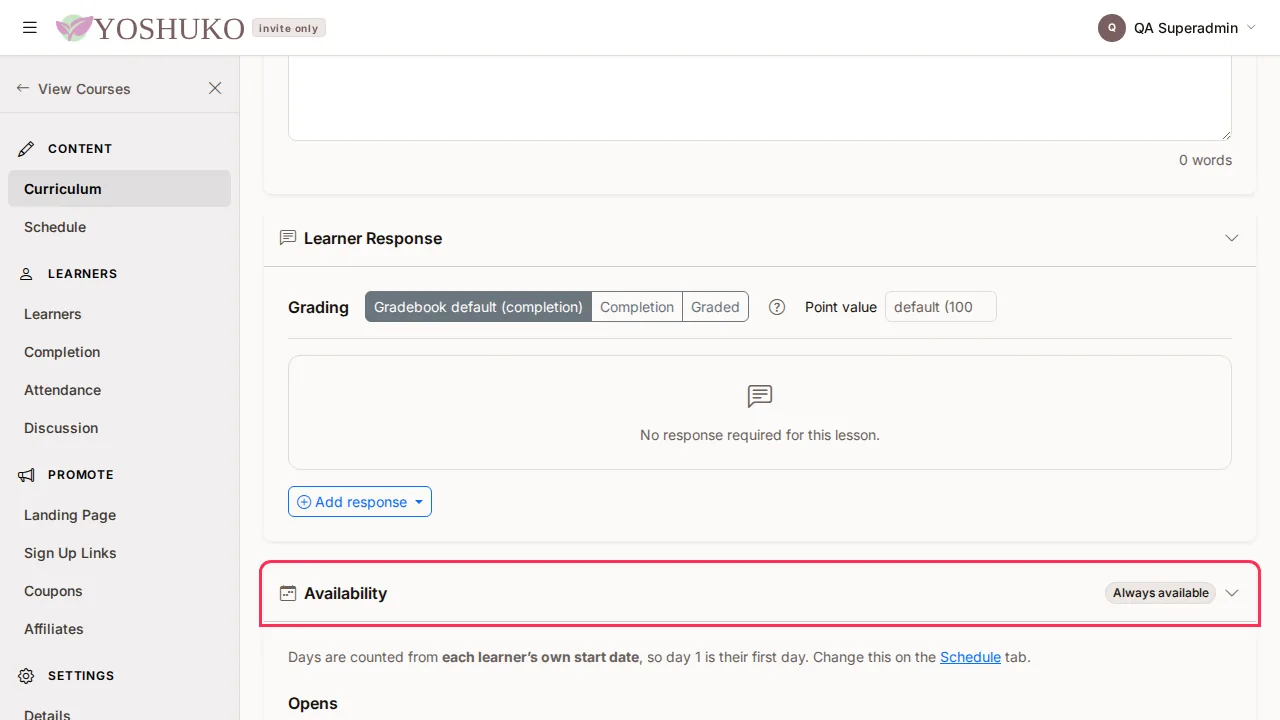
Task: Collapse the Learner Response section
Action: [1232, 238]
